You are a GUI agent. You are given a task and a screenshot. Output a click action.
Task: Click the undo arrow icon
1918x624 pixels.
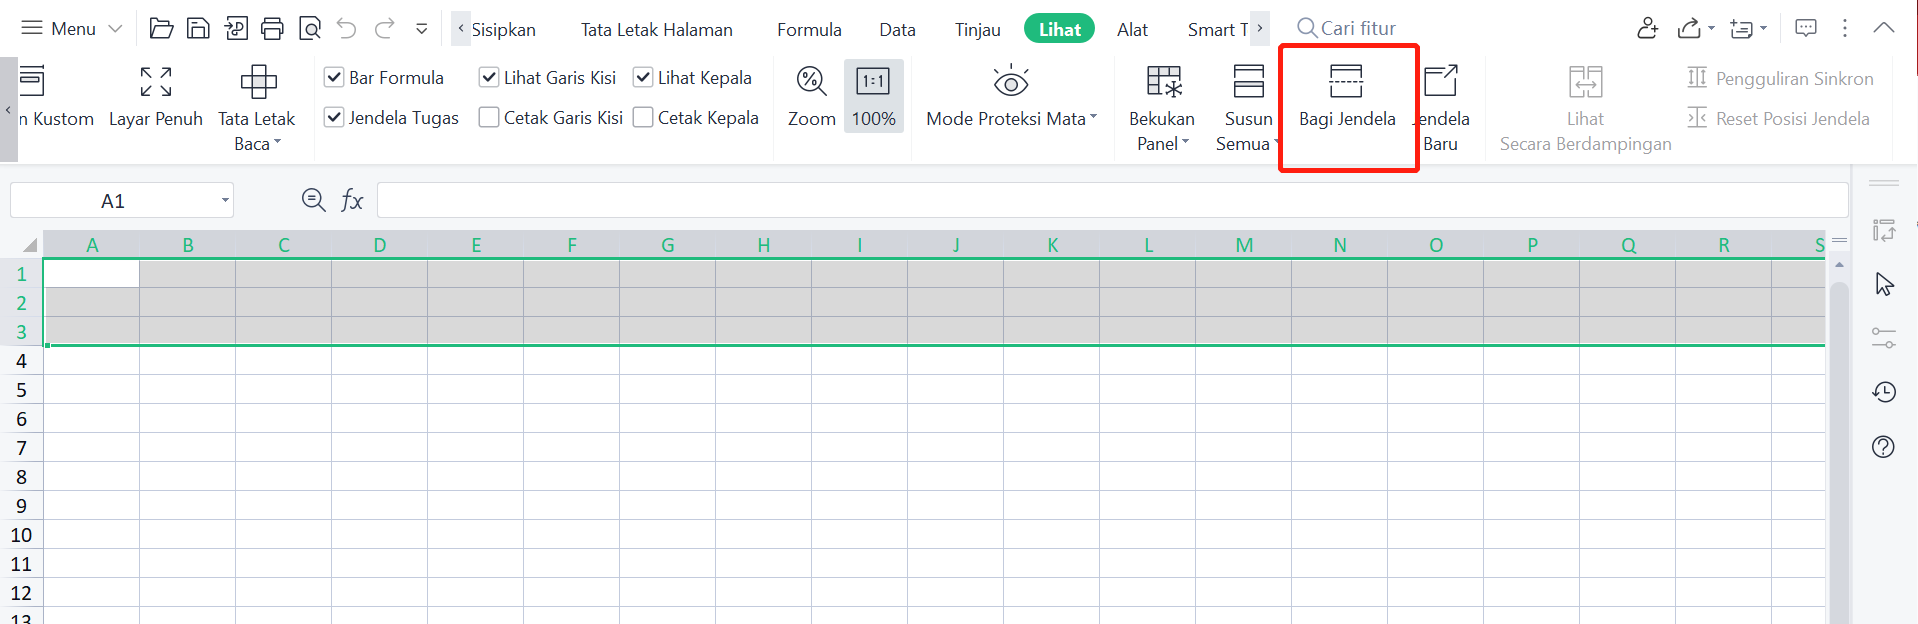click(346, 28)
